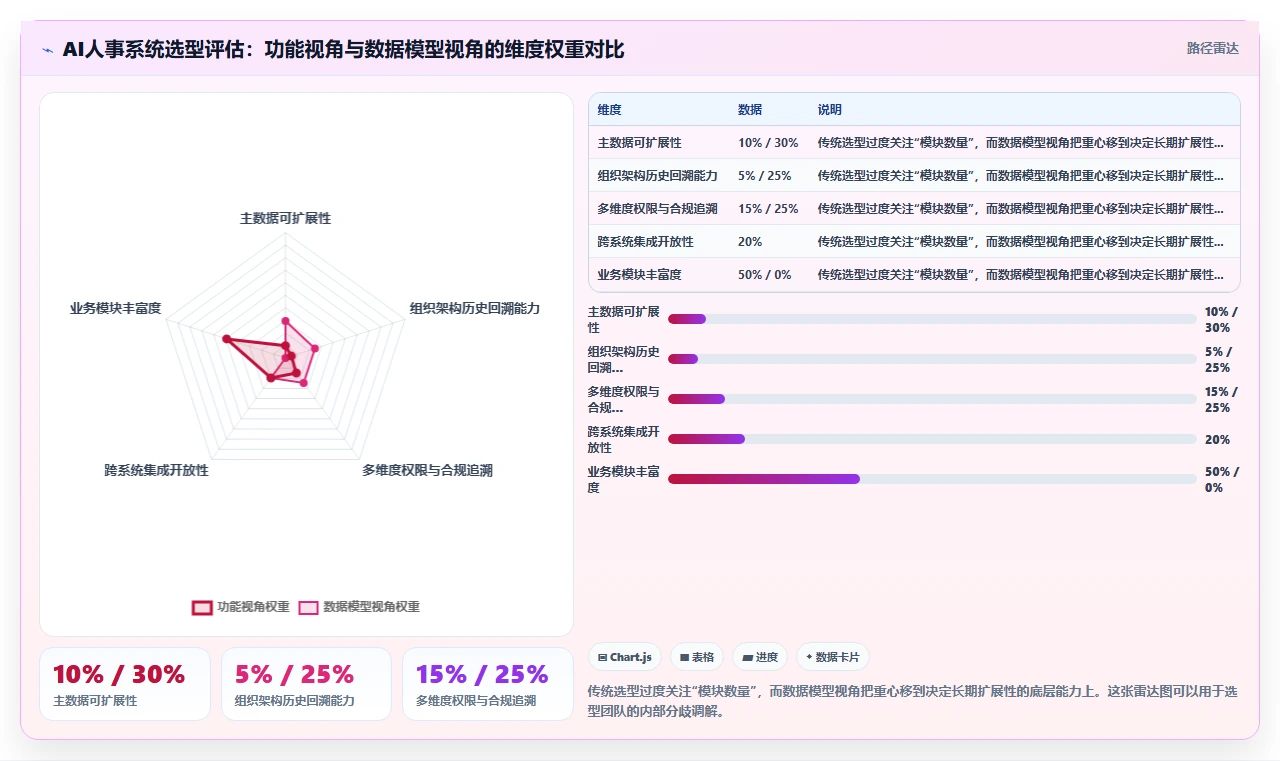1280x761 pixels.
Task: Open the 15% / 25% 多维度权限与合规追溯 stat card
Action: [x=488, y=684]
